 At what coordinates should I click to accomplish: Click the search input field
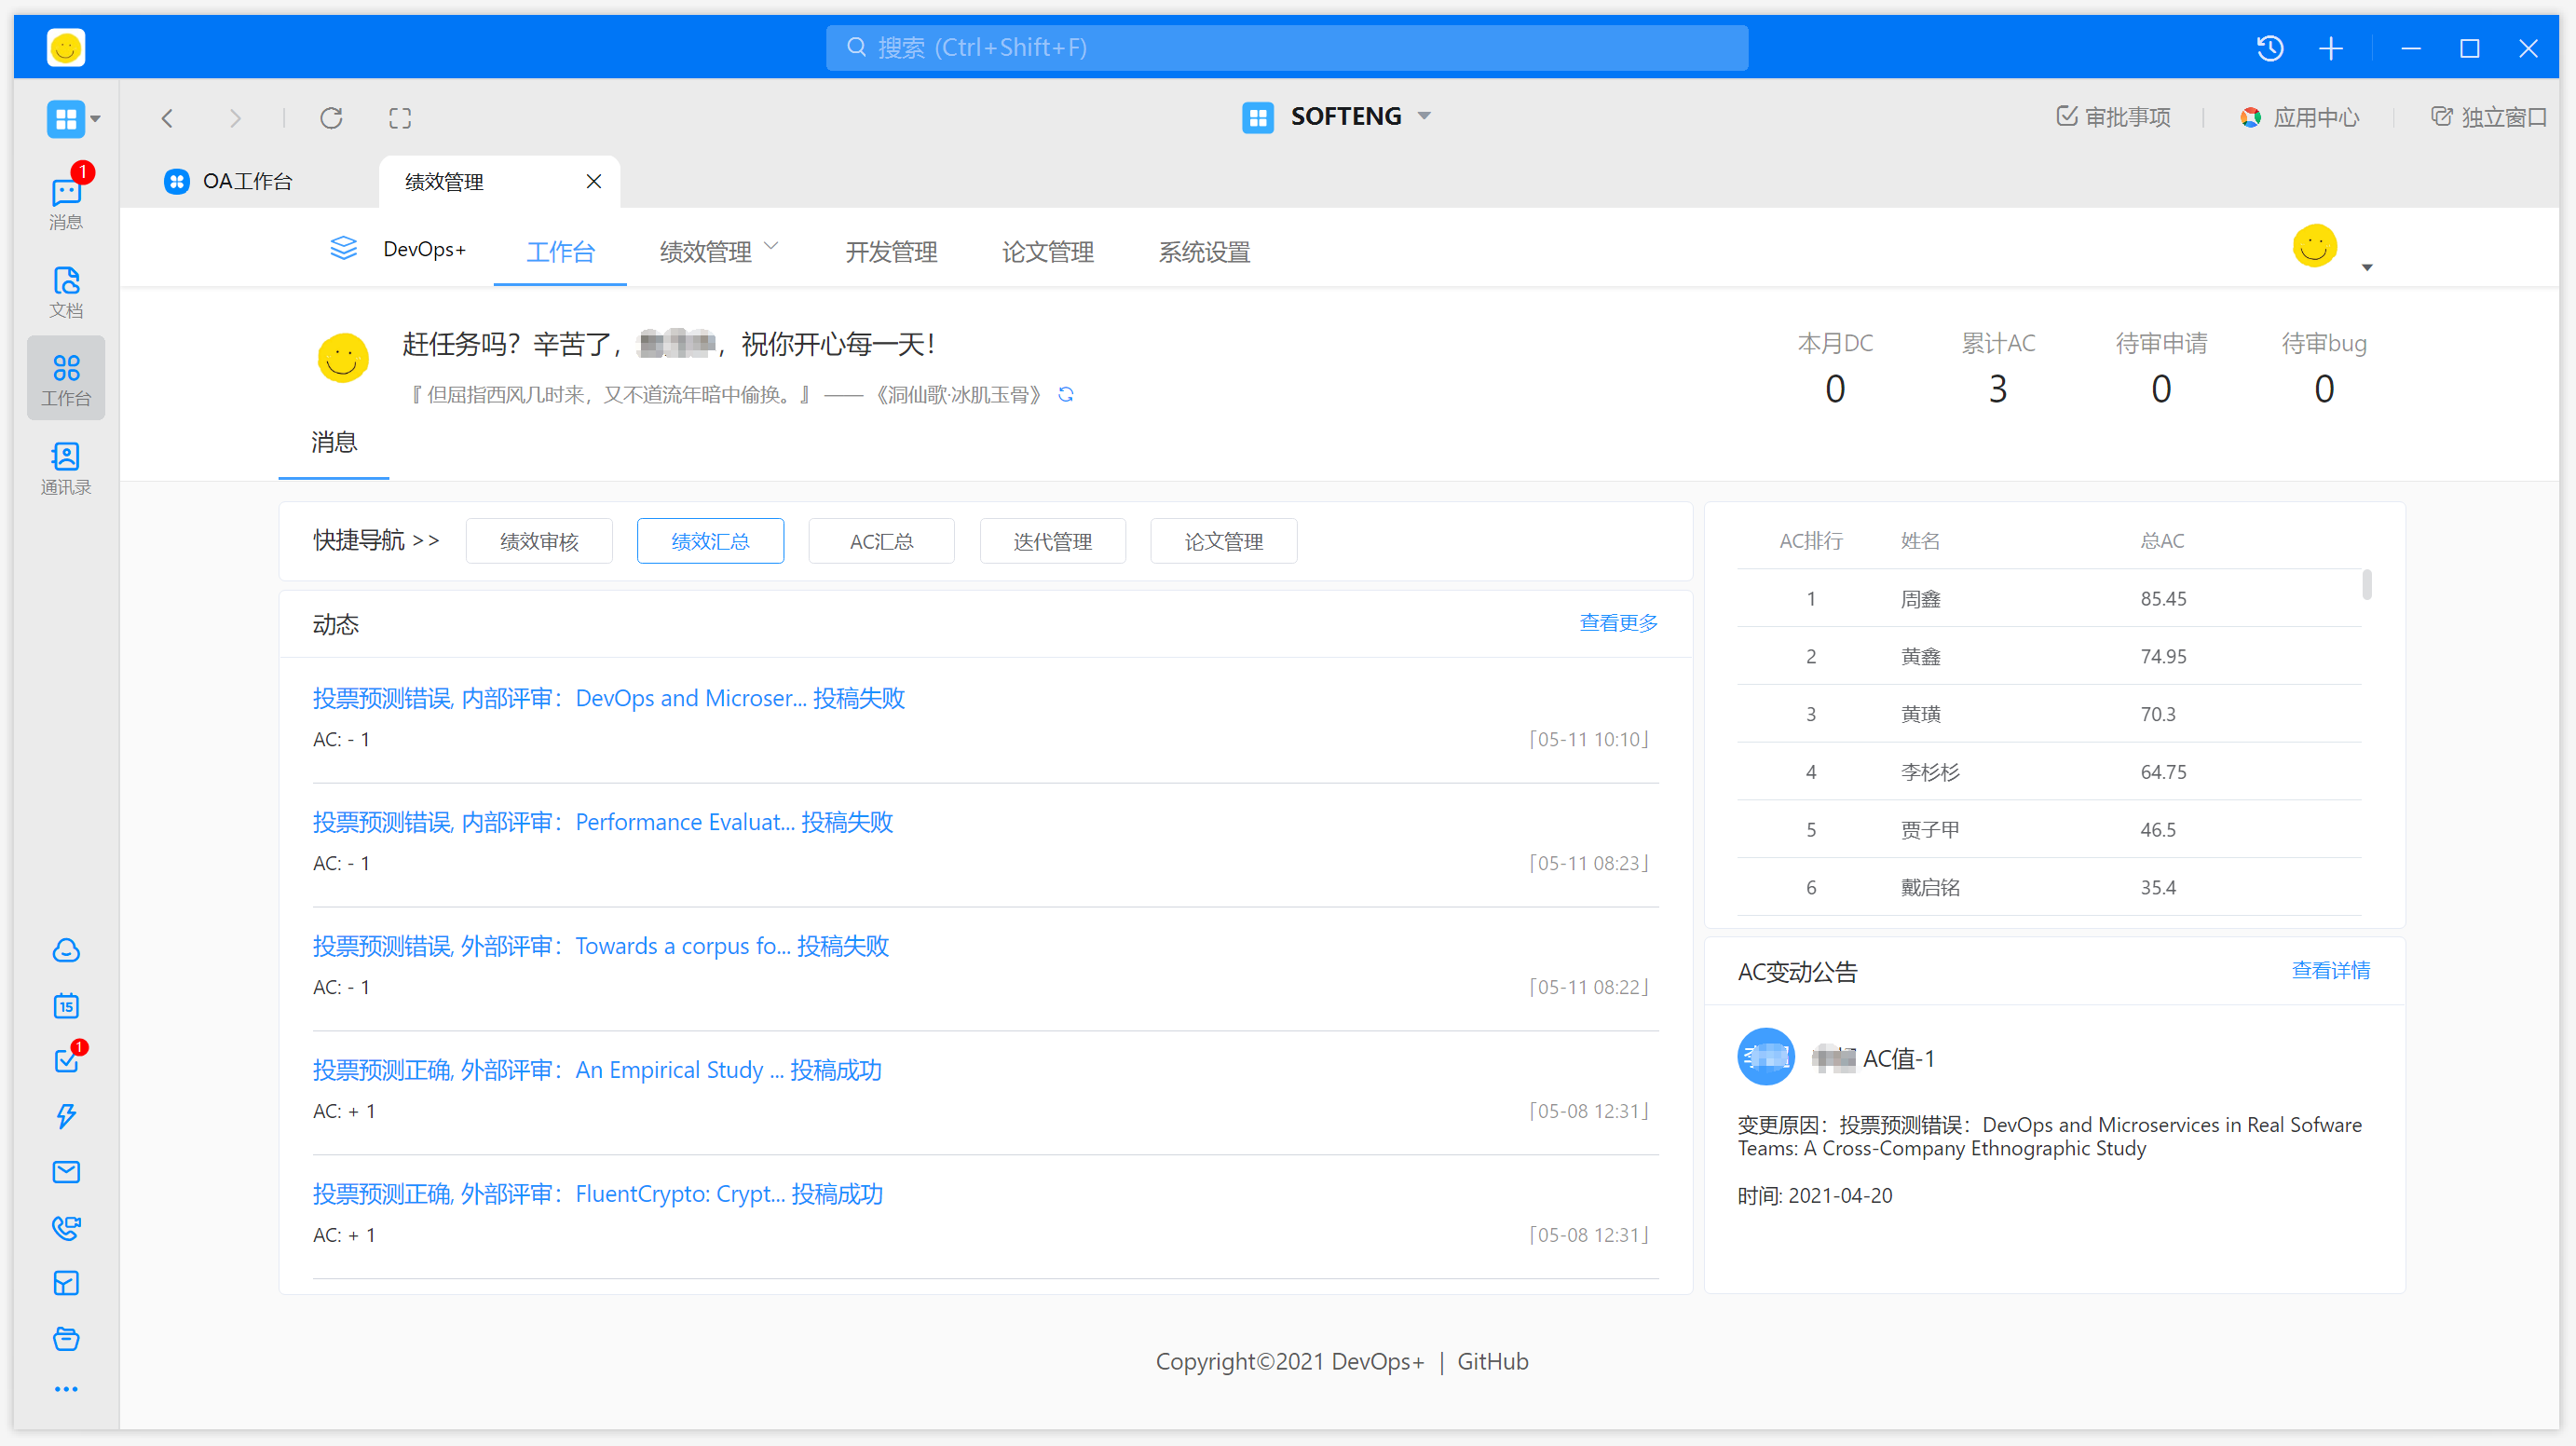pos(1286,48)
